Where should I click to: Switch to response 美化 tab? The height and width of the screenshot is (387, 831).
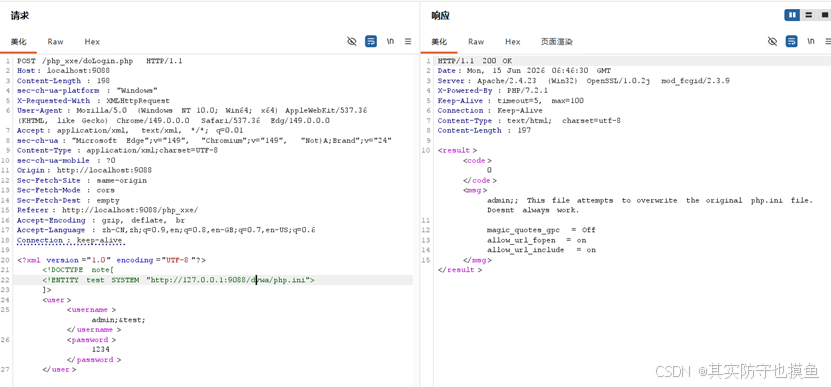click(439, 42)
